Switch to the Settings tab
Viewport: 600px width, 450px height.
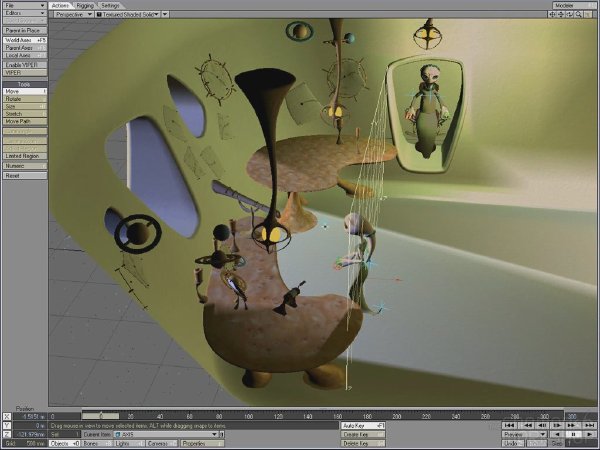(110, 5)
